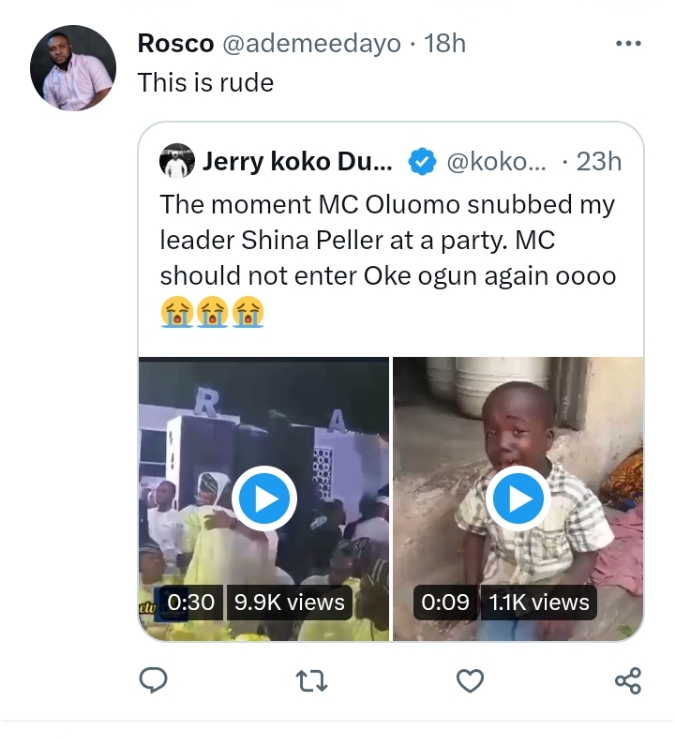675x739 pixels.
Task: Visit the @ademeedayo handle
Action: [x=310, y=44]
